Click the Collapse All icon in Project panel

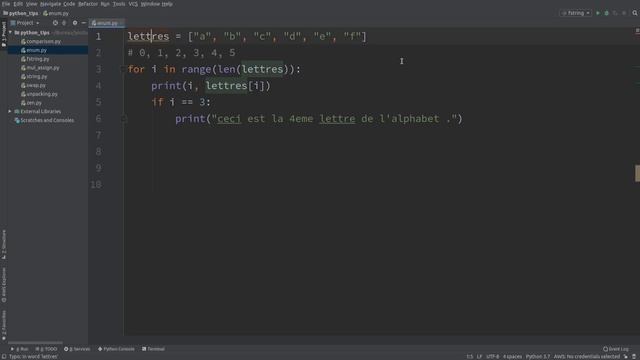point(64,23)
